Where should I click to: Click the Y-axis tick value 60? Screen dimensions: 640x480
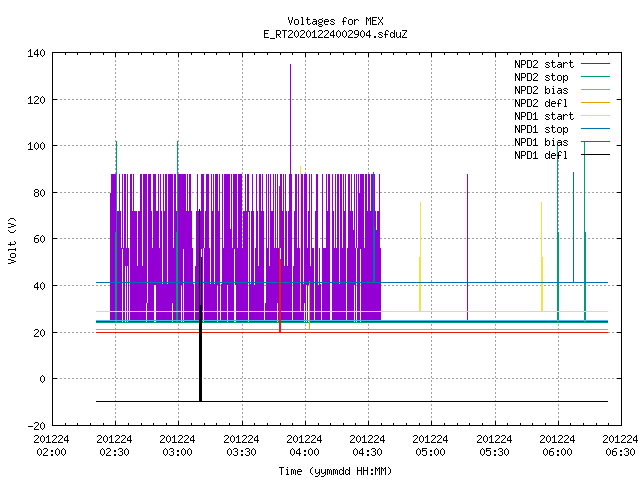pos(40,239)
